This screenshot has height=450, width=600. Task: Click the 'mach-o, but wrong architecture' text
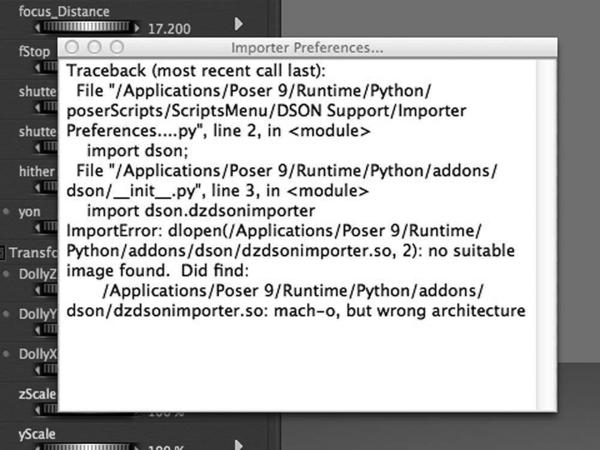(x=399, y=311)
